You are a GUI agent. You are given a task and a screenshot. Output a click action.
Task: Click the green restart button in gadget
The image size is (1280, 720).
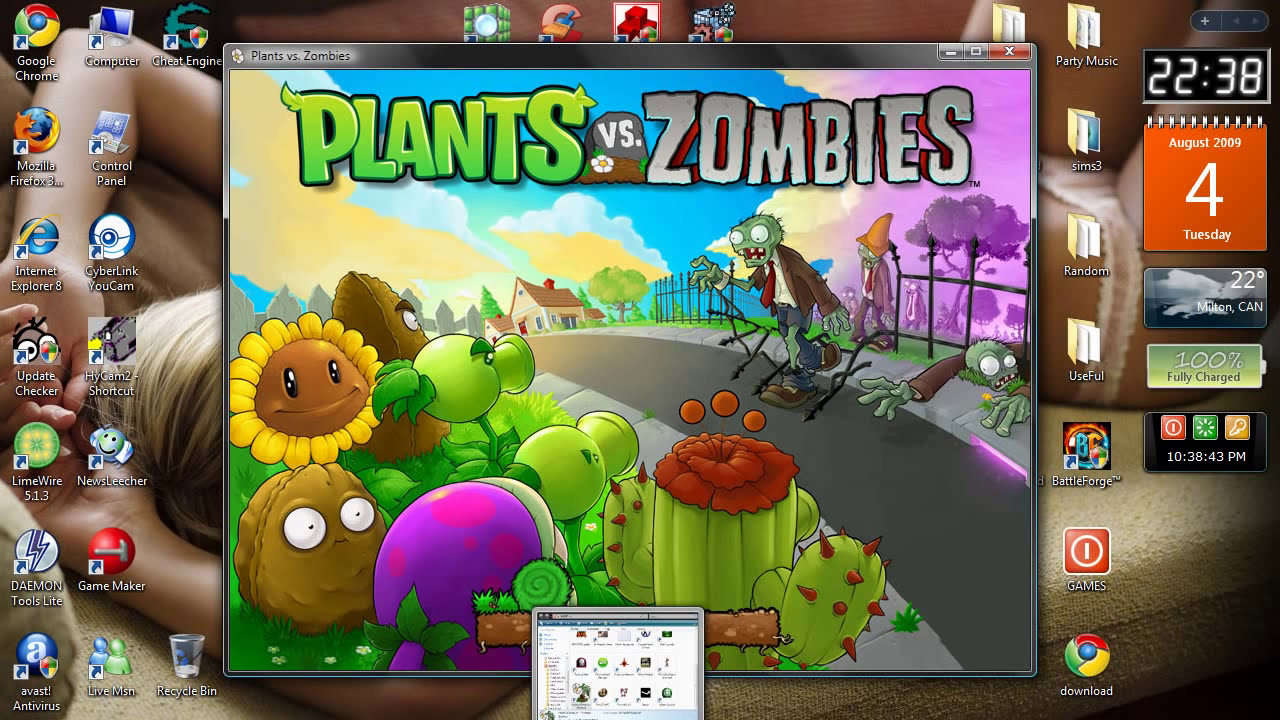coord(1205,428)
